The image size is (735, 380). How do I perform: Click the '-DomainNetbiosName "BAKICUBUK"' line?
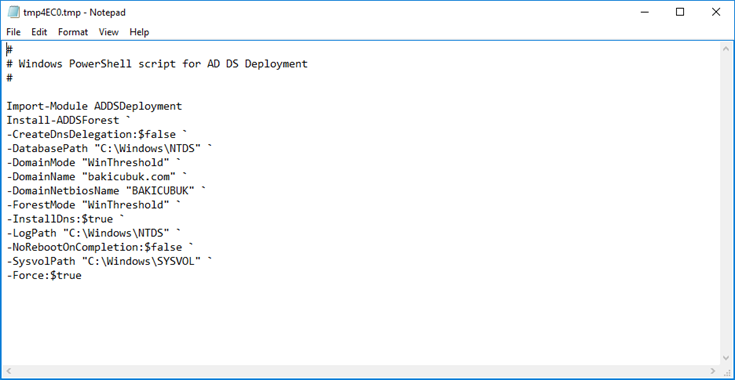[106, 191]
